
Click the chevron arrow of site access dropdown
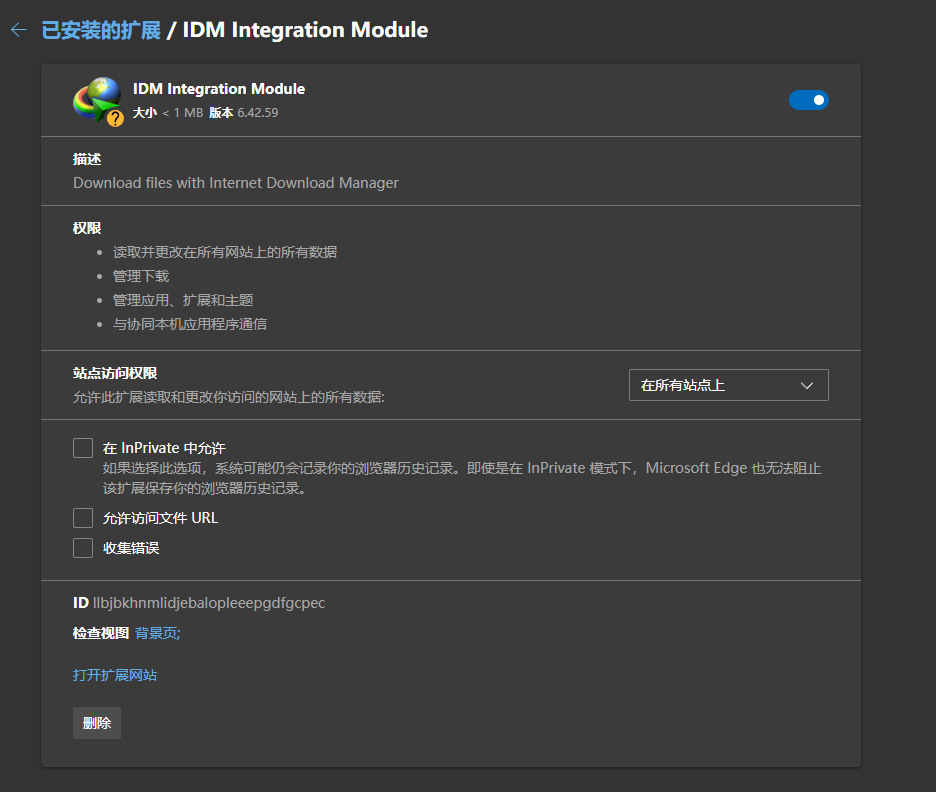tap(807, 386)
